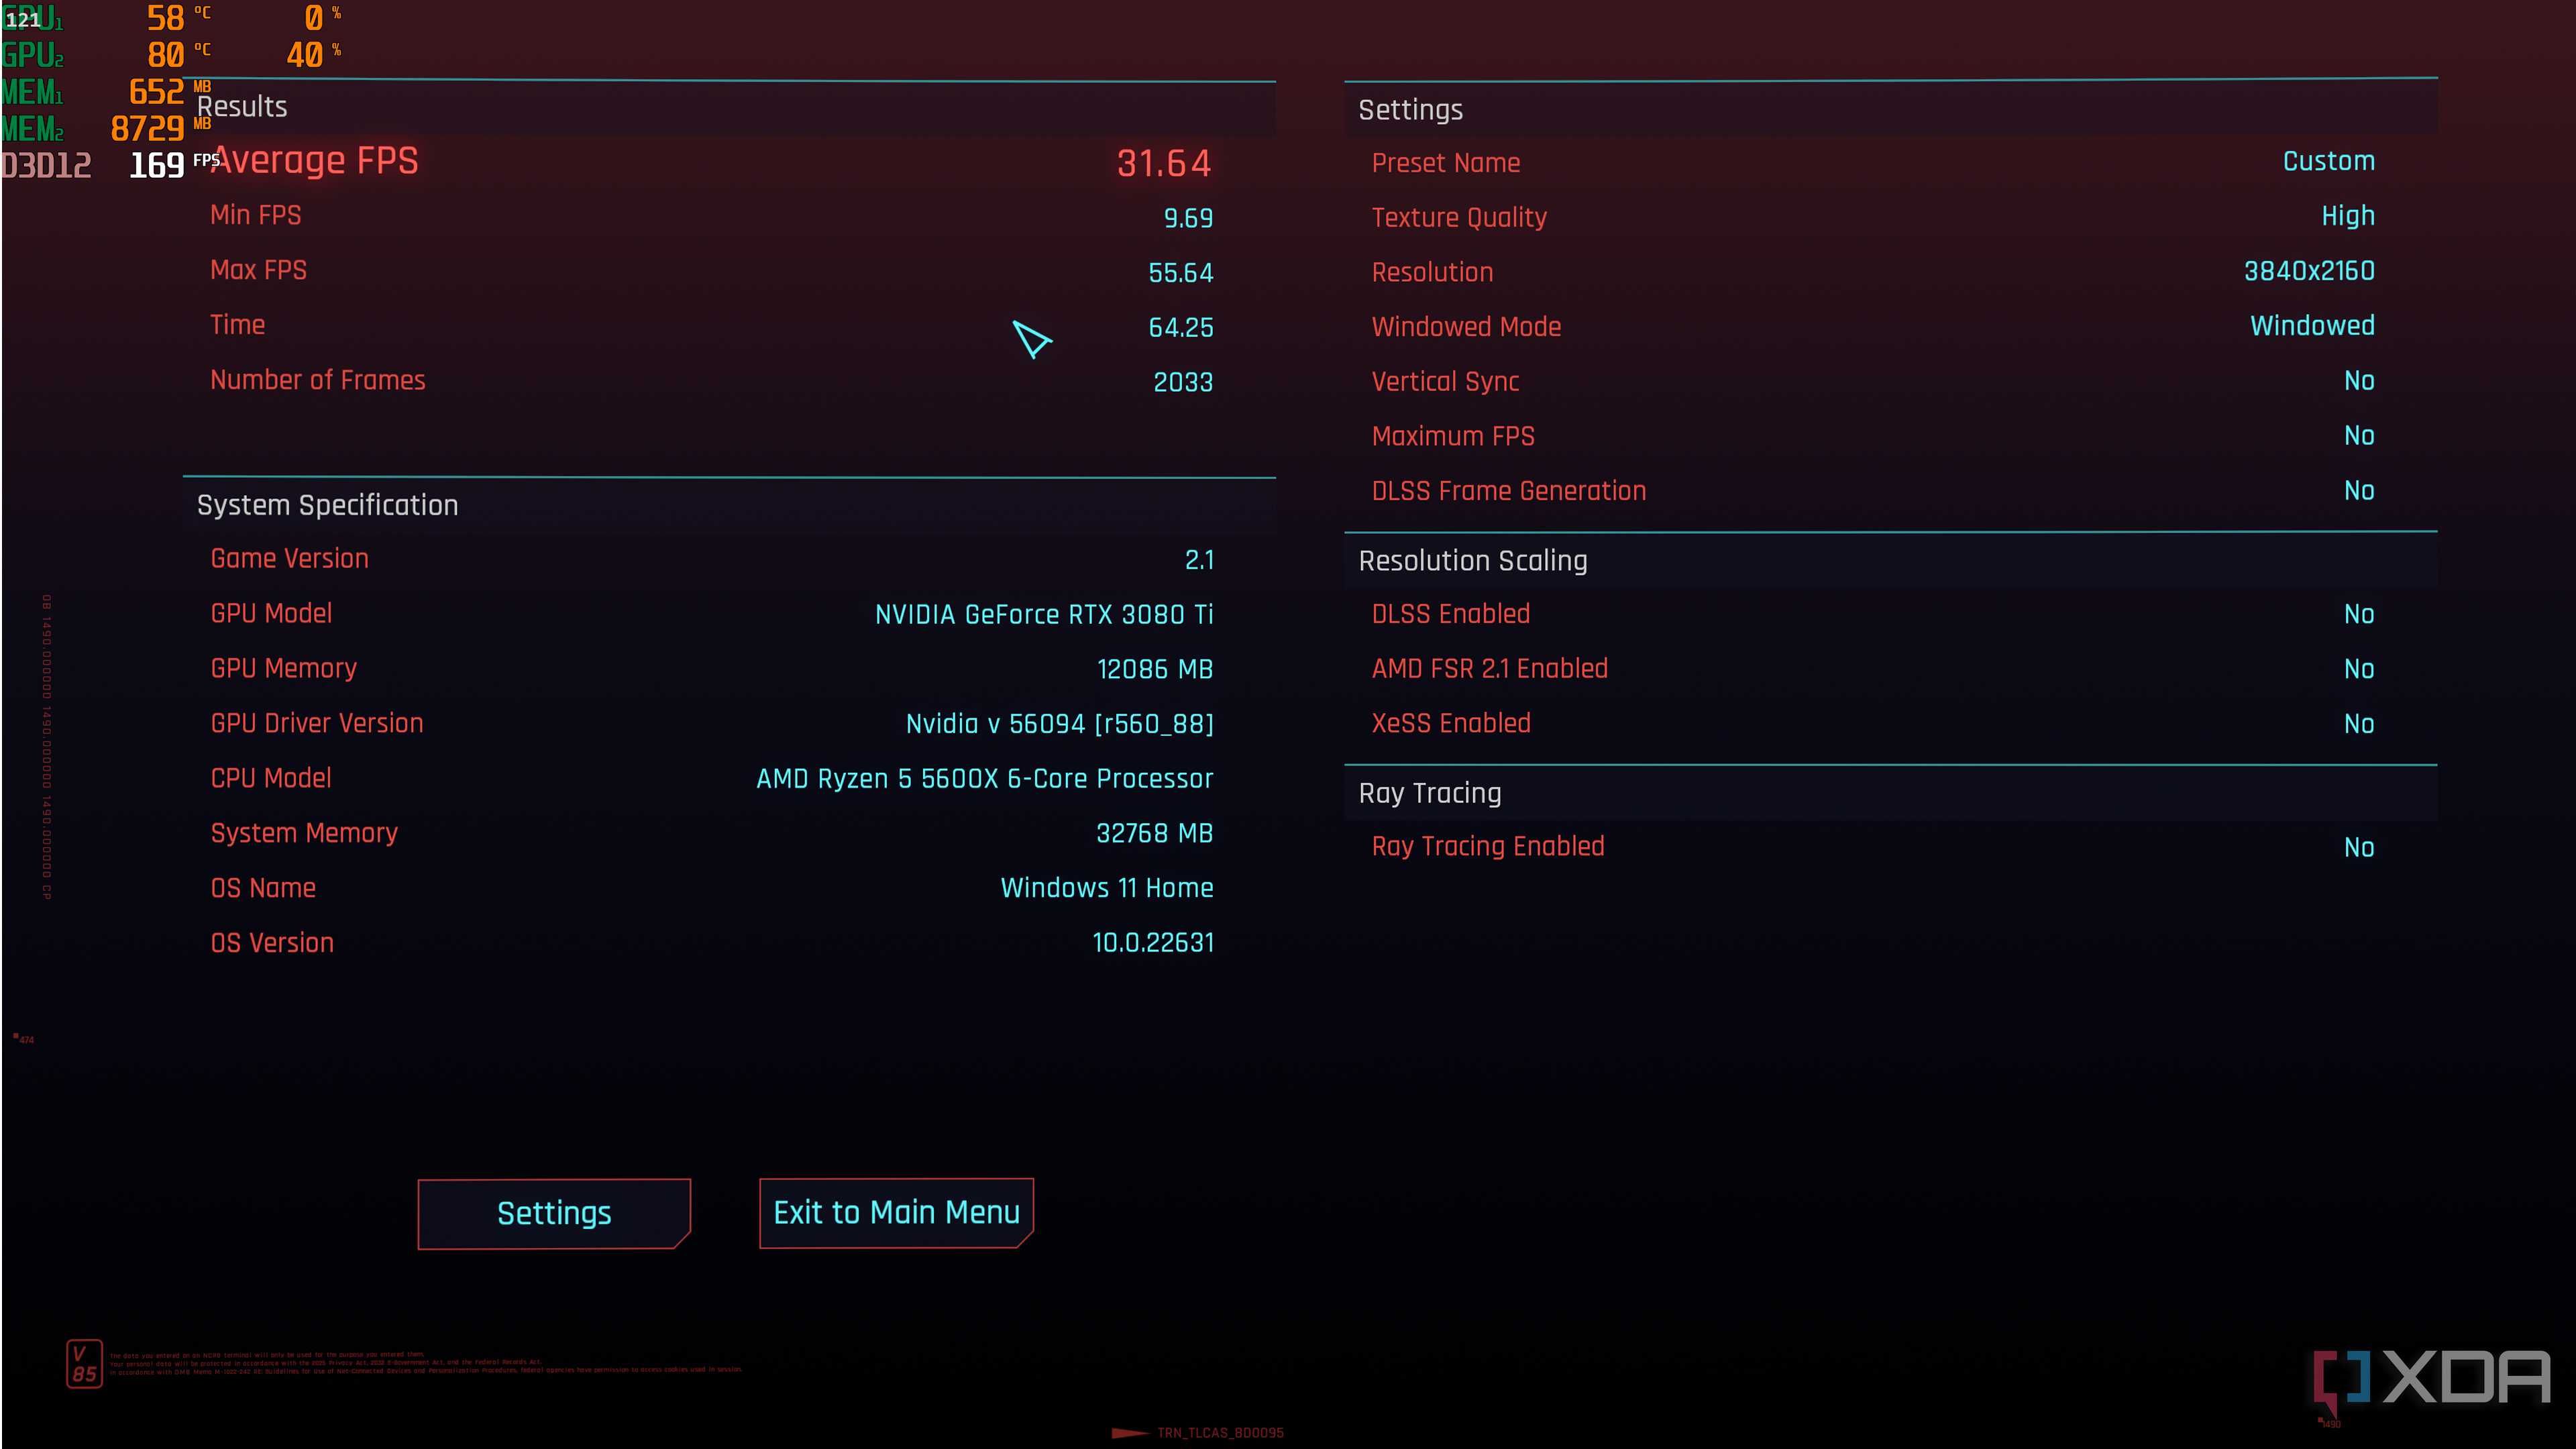Open the Settings button
Screen dimensions: 2576x1449
coord(554,1213)
